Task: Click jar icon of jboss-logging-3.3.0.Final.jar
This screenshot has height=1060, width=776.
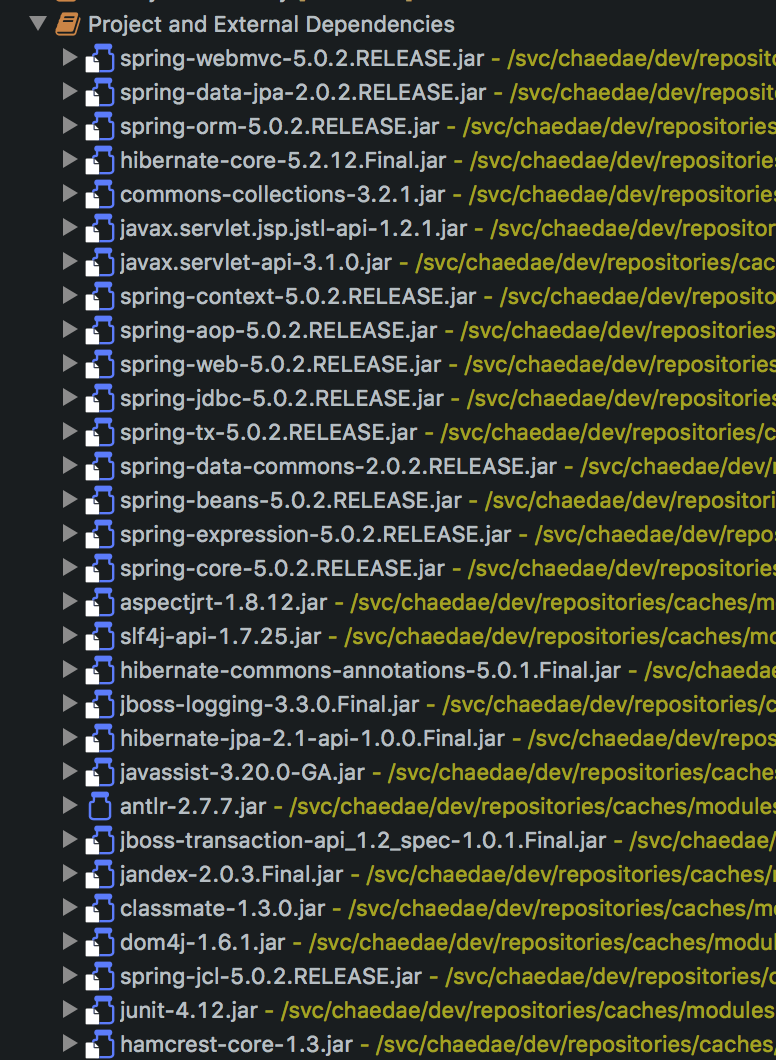Action: [100, 704]
